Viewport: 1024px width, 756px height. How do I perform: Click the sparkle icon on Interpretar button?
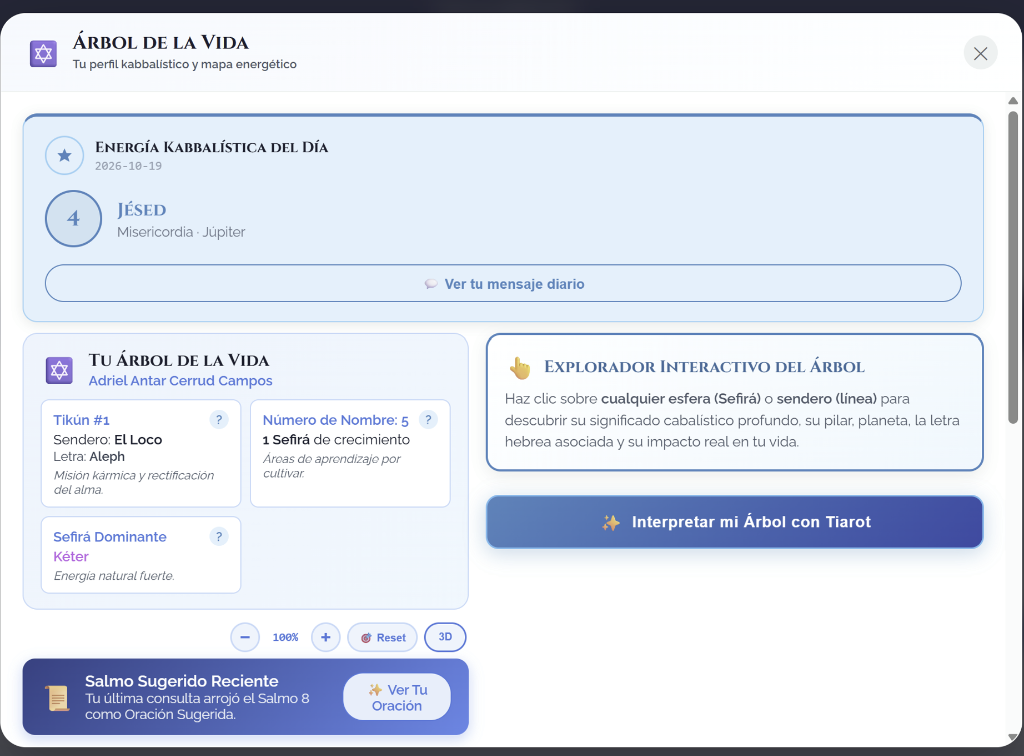(x=611, y=522)
